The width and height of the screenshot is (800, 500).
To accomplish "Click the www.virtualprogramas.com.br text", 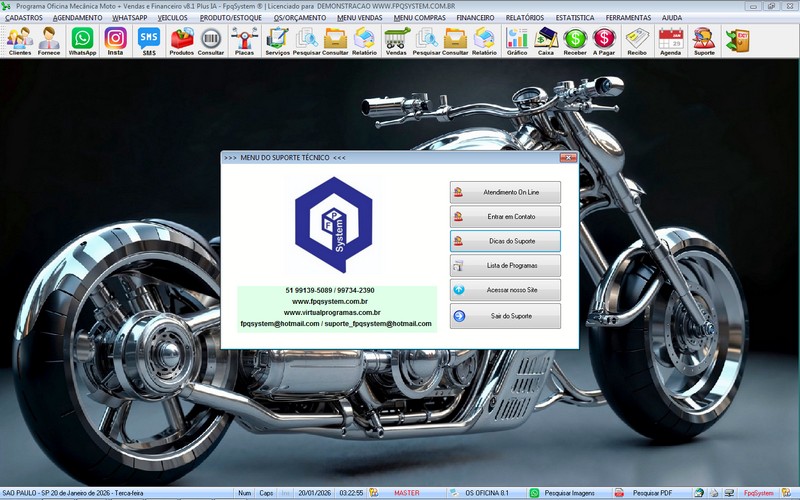I will (332, 313).
